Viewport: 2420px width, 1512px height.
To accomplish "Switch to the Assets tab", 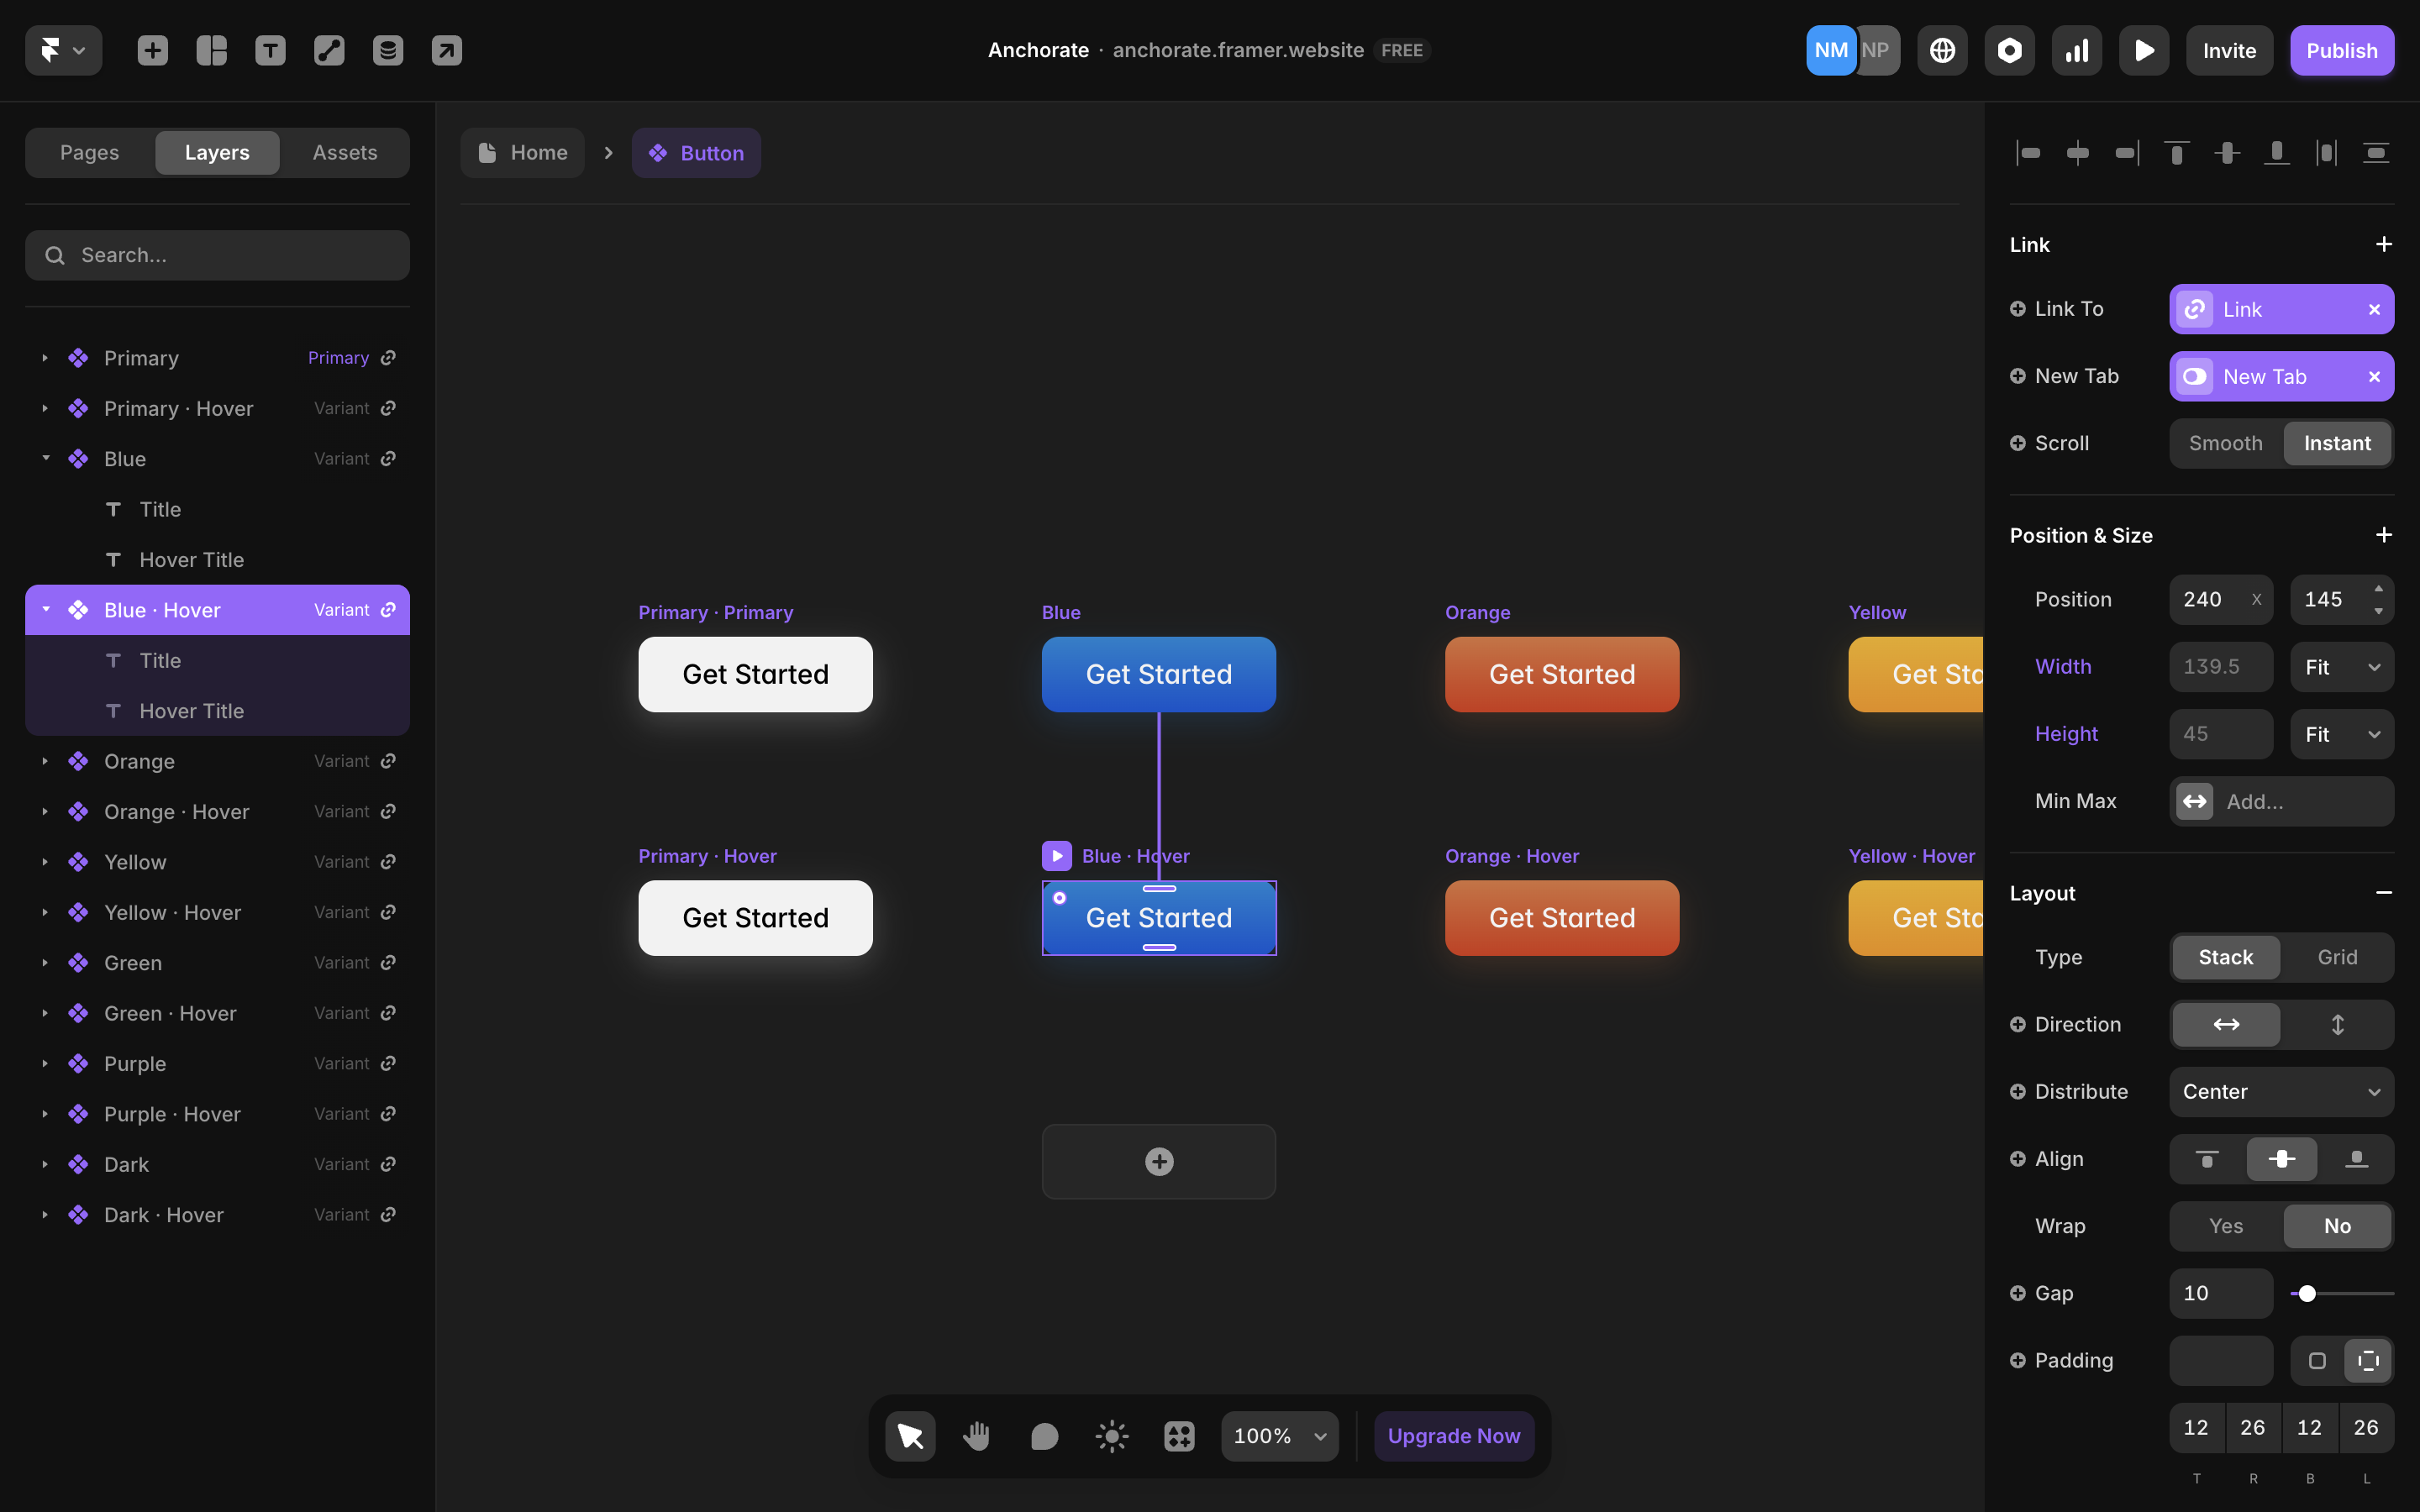I will 344,152.
